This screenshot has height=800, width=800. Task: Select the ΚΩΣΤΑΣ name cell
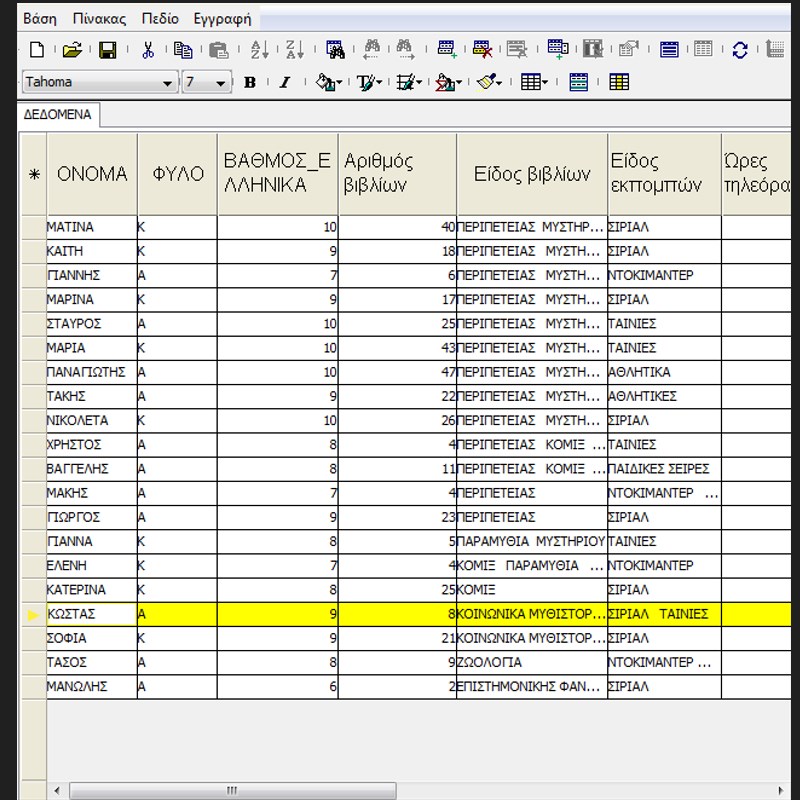pos(92,614)
